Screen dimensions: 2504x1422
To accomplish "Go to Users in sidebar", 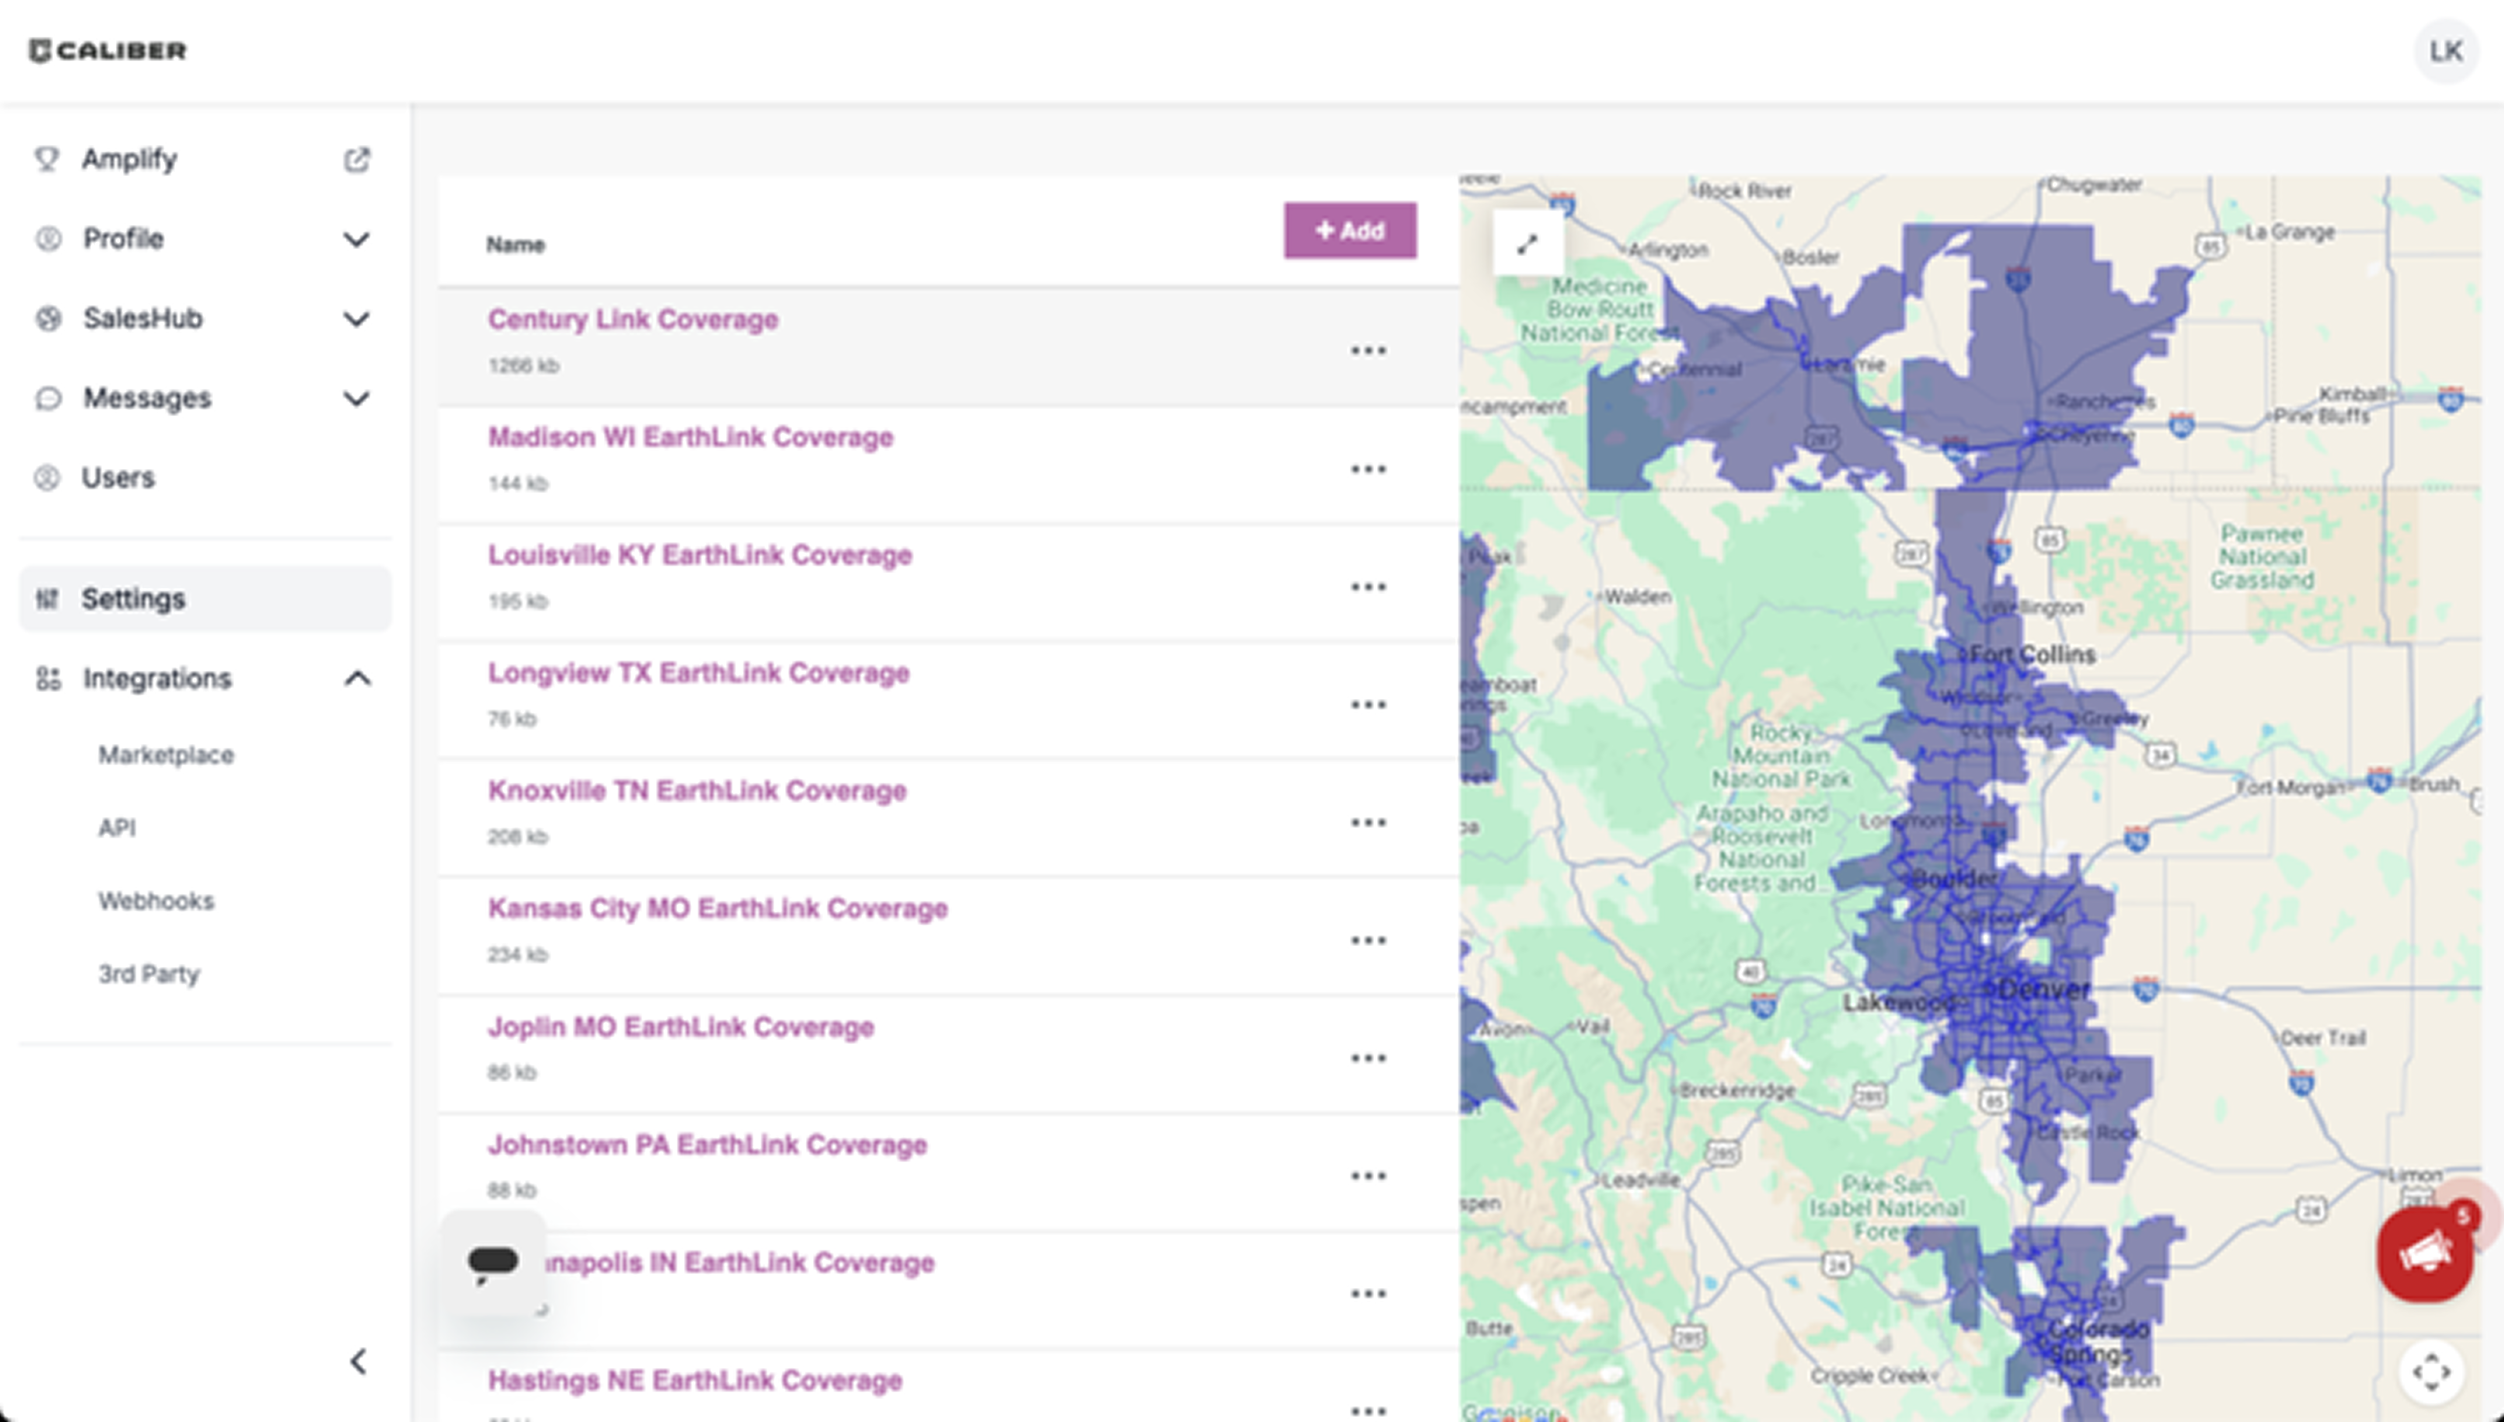I will tap(118, 478).
